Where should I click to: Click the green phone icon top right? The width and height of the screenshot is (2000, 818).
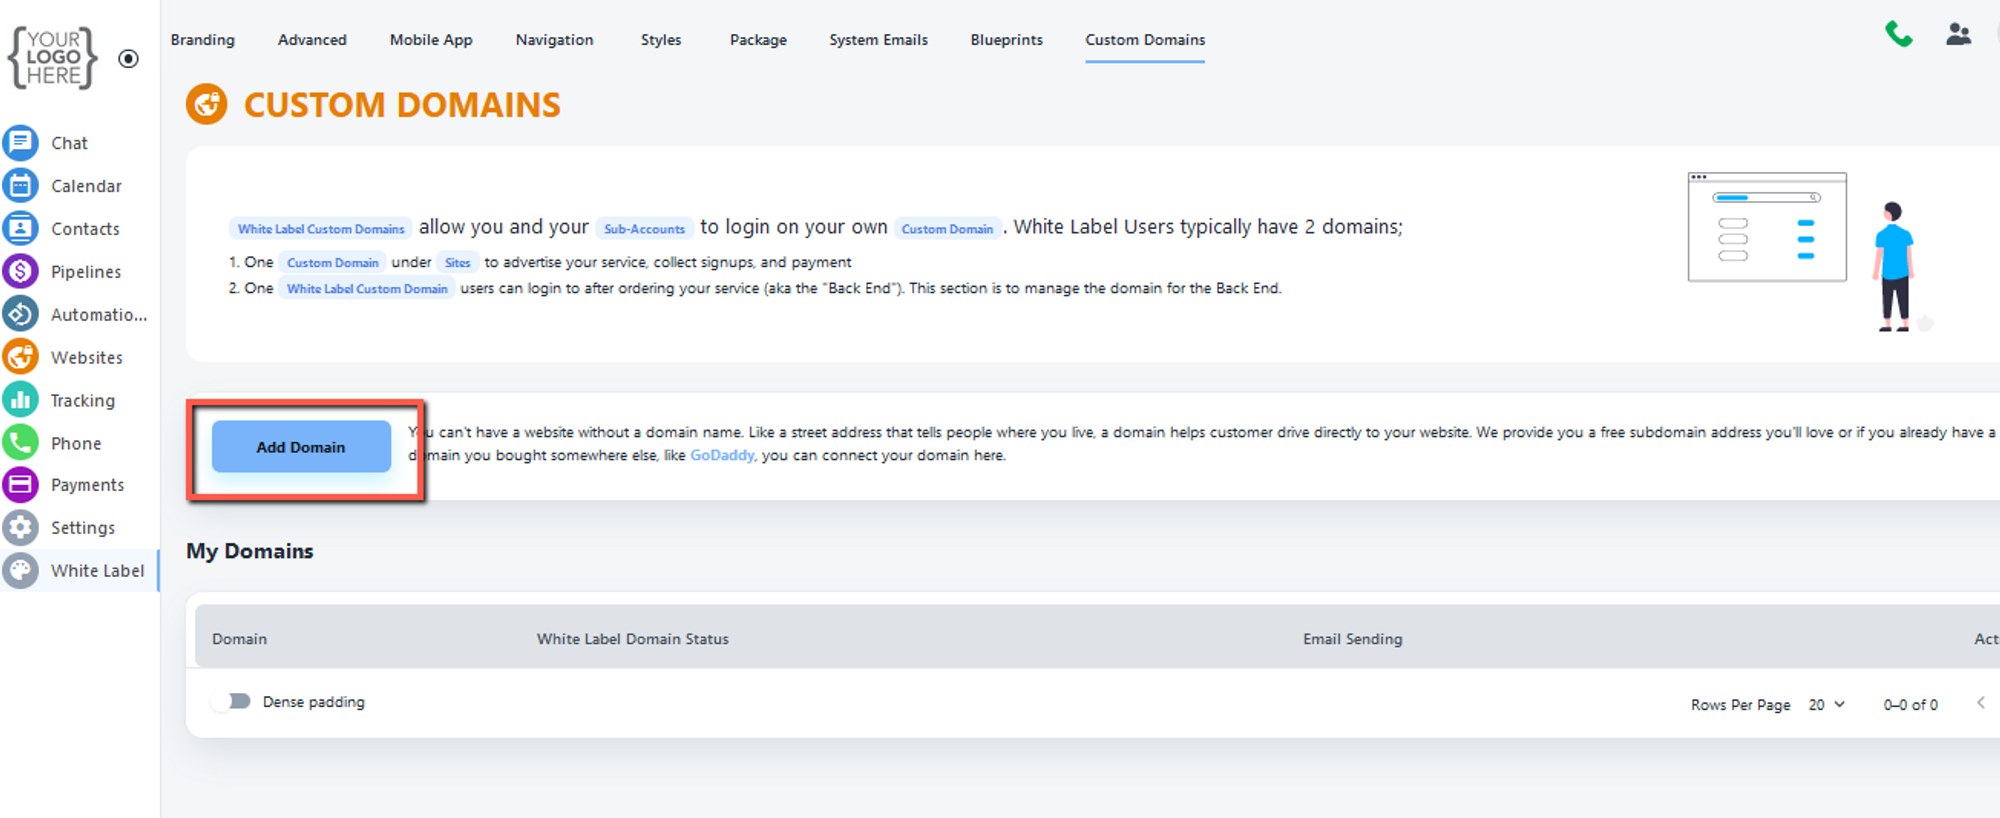pyautogui.click(x=1898, y=35)
